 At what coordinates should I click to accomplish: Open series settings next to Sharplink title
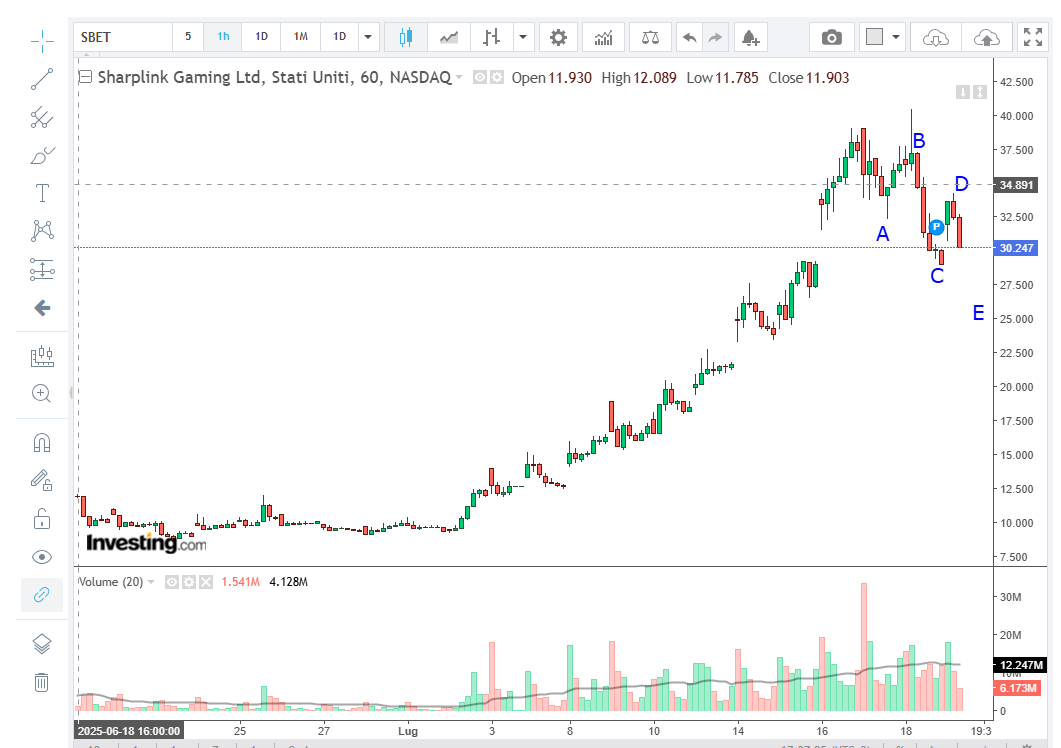point(497,78)
